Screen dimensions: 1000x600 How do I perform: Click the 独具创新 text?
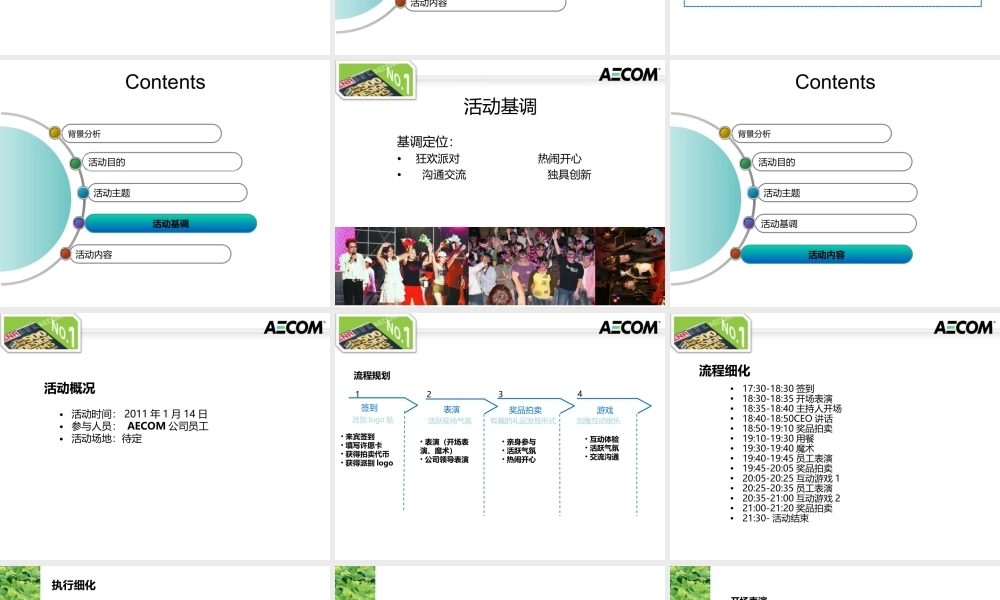pyautogui.click(x=569, y=174)
